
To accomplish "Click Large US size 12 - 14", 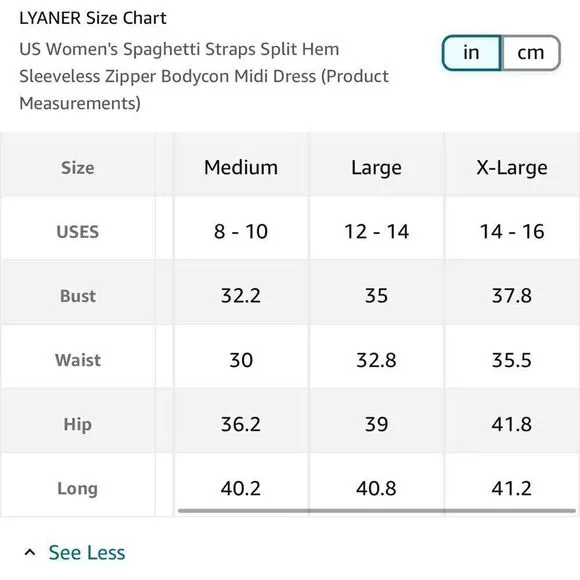I will (x=376, y=232).
